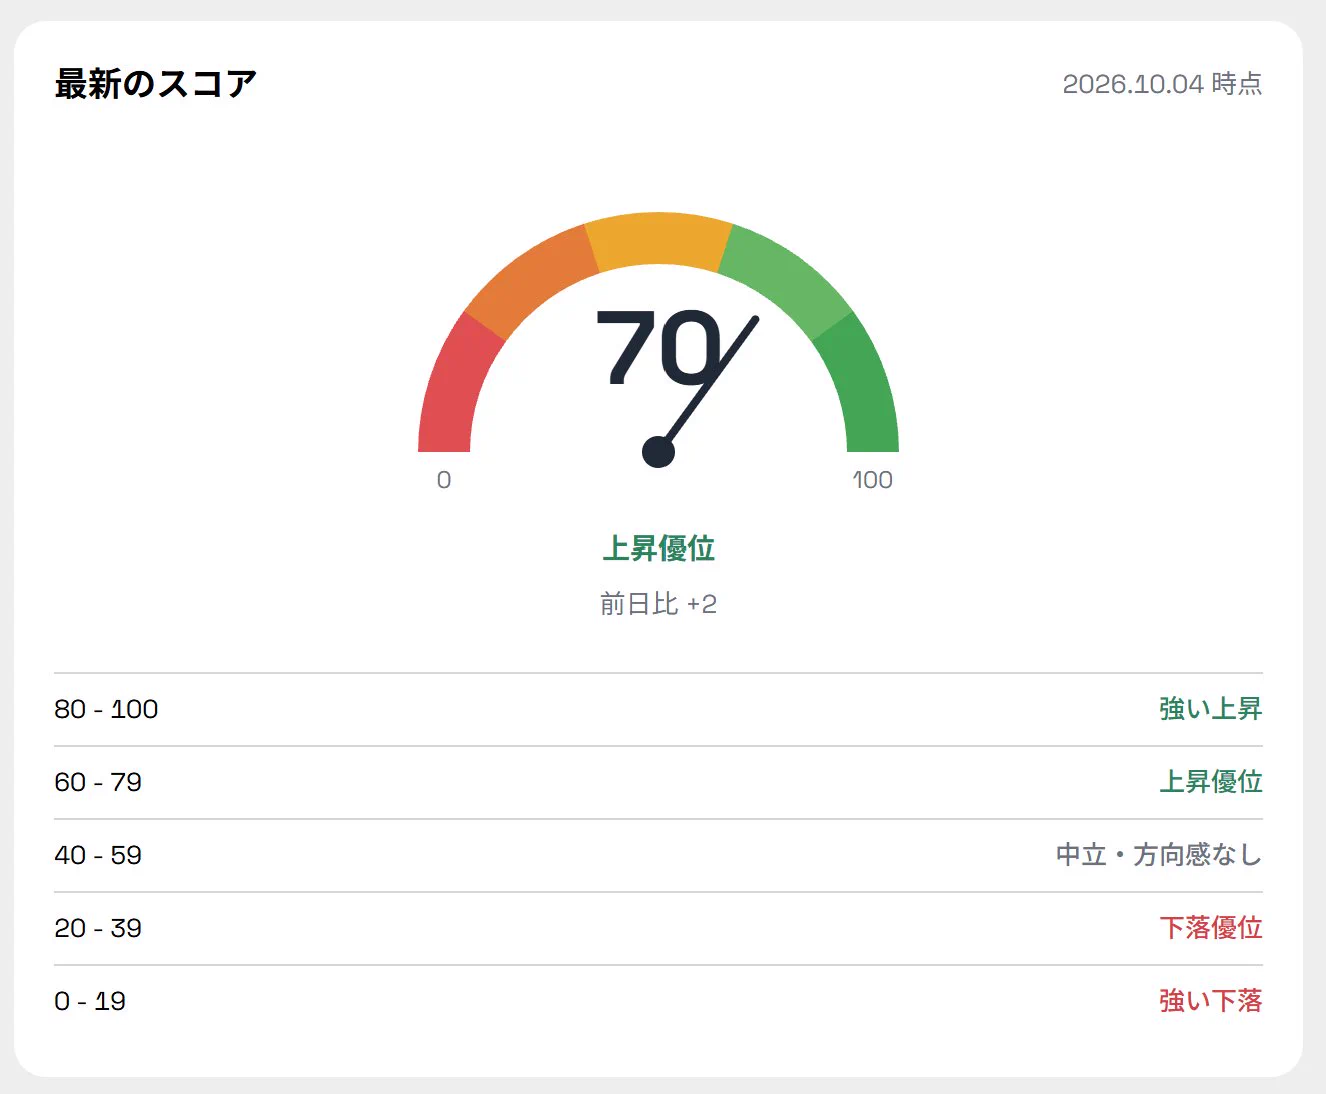The image size is (1326, 1094).
Task: Click the 前日比 +2 change text
Action: coord(658,604)
